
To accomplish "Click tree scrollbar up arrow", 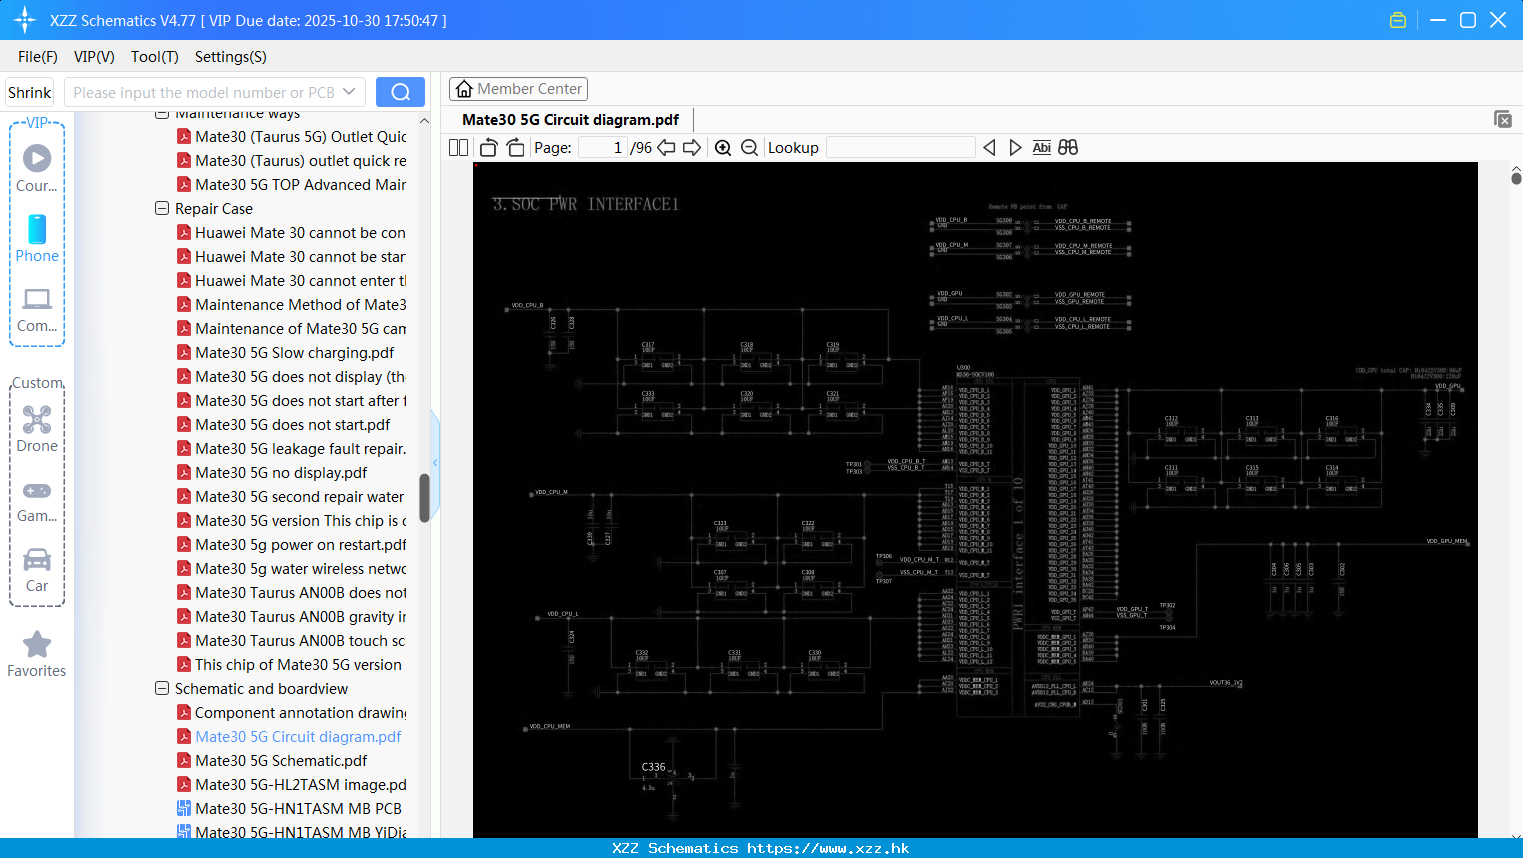I will 424,120.
